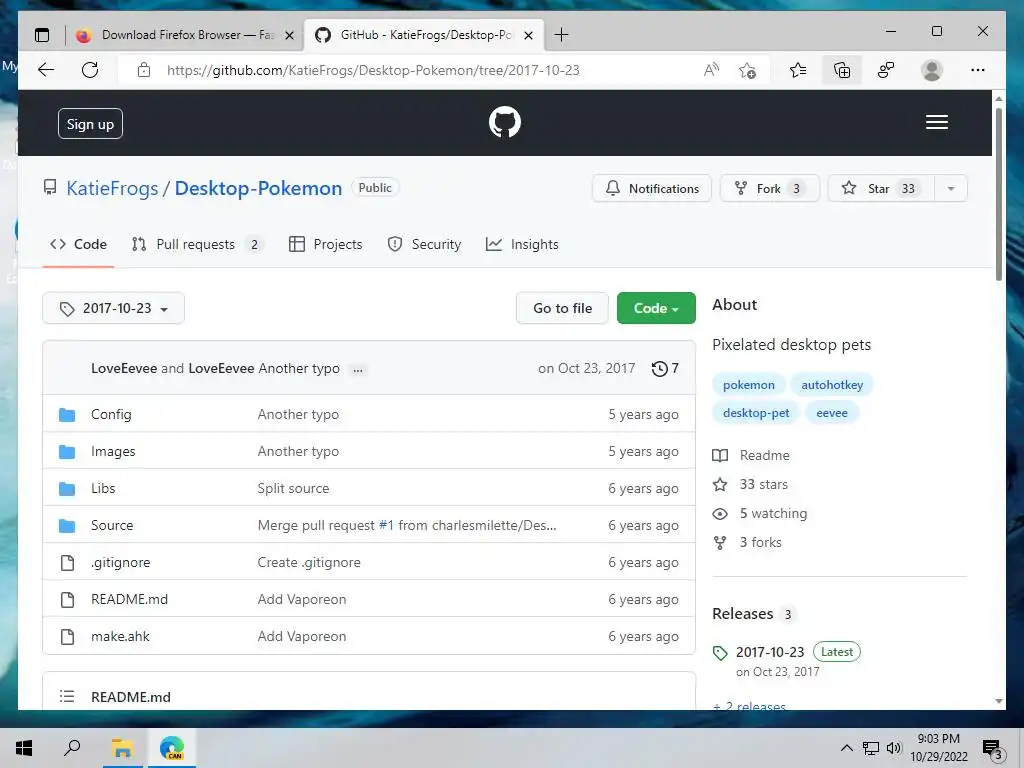1024x768 pixels.
Task: Open Edge Settings and more menu
Action: coord(978,70)
